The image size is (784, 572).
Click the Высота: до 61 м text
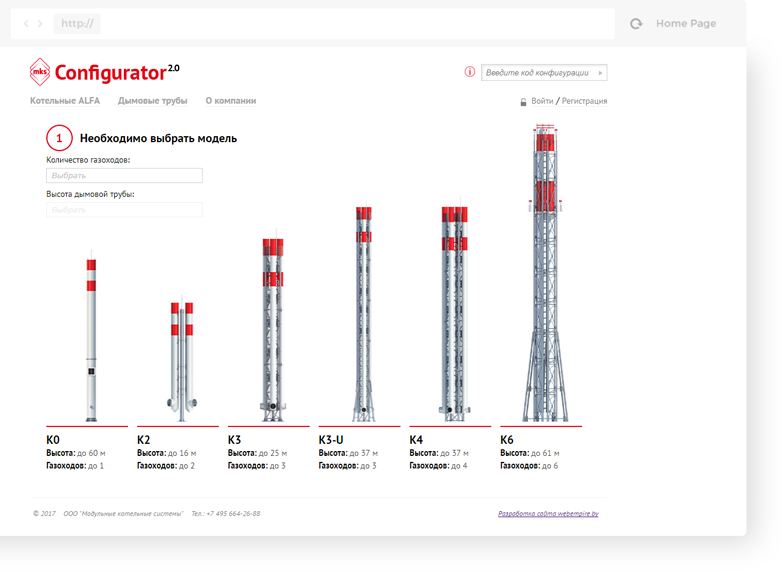[x=530, y=453]
